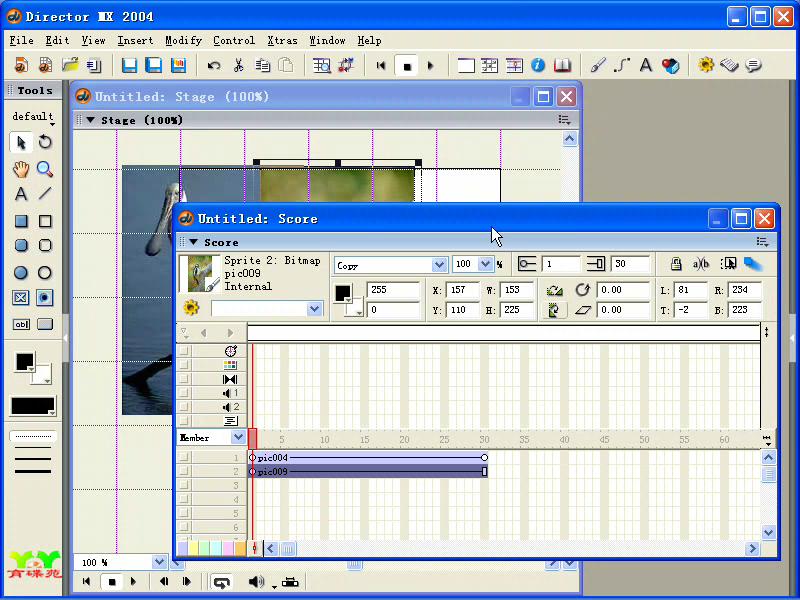Open the Paint window brush icon

tap(598, 65)
